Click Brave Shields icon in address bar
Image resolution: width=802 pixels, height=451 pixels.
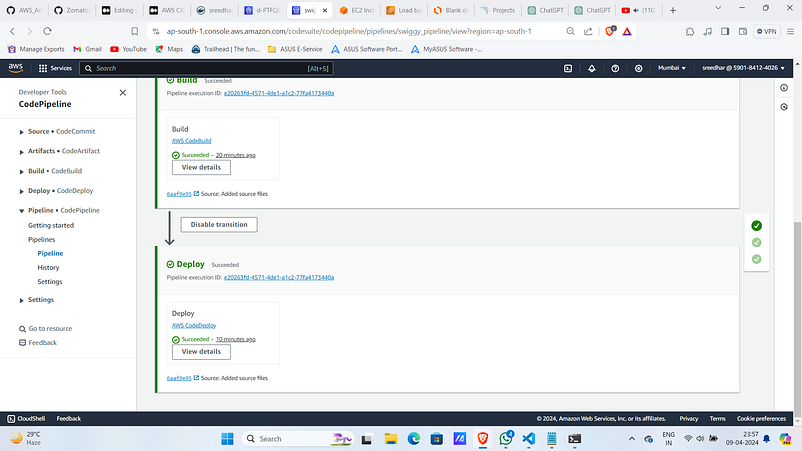tap(609, 31)
